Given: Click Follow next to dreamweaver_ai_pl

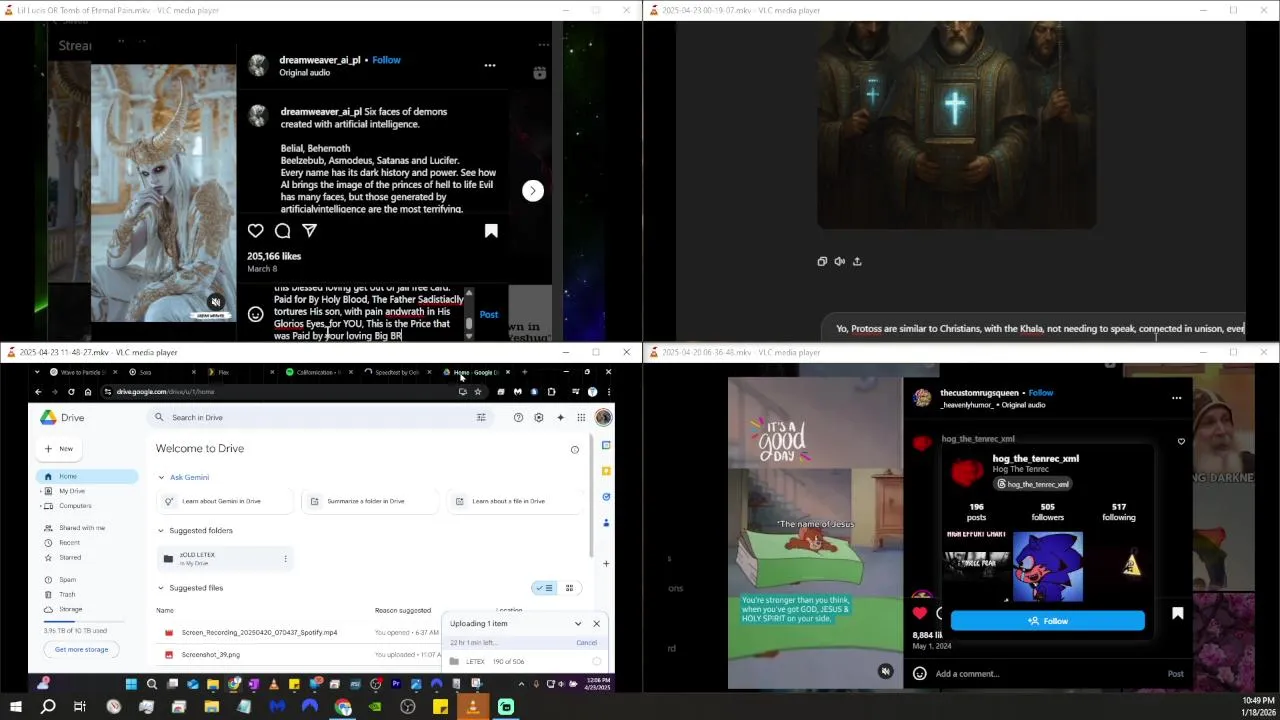Looking at the screenshot, I should point(386,60).
